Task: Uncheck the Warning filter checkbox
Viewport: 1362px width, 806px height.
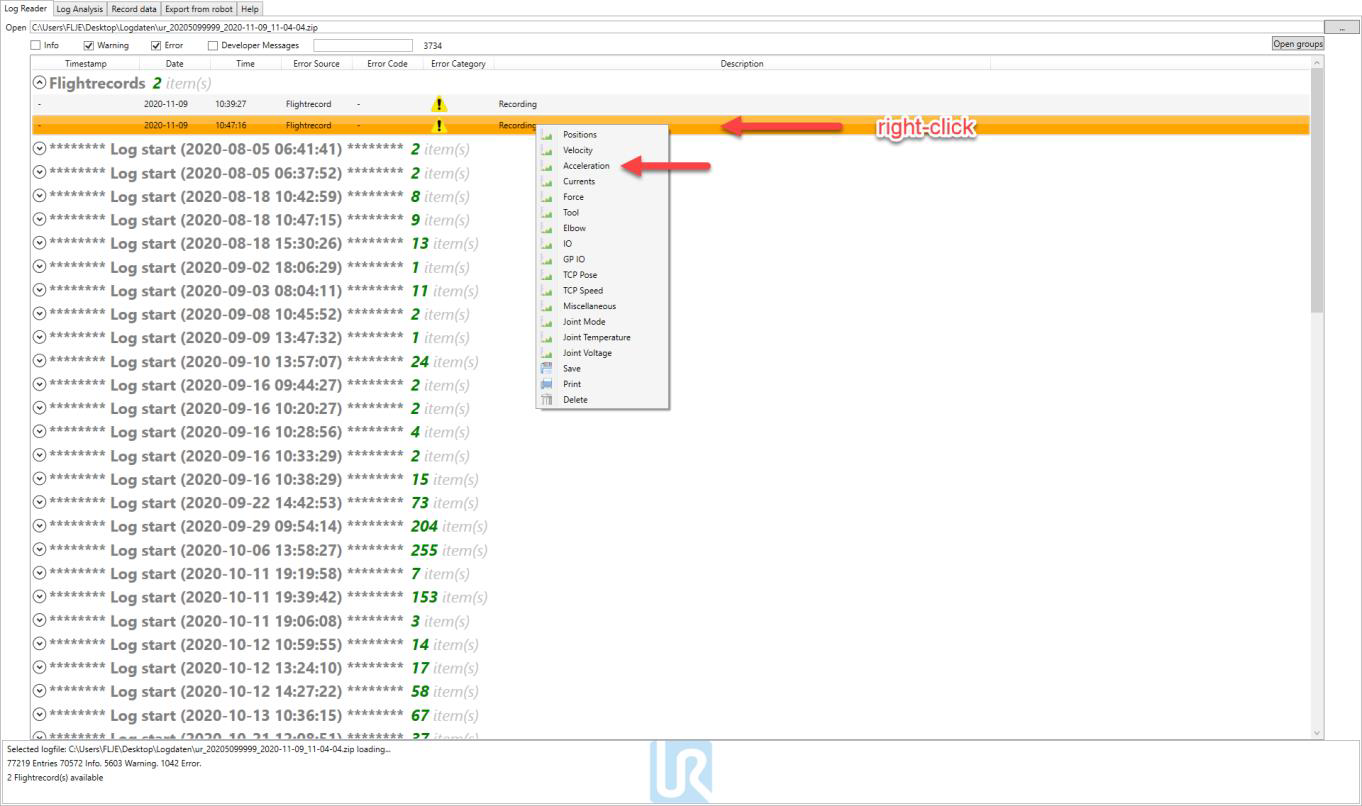Action: pyautogui.click(x=89, y=45)
